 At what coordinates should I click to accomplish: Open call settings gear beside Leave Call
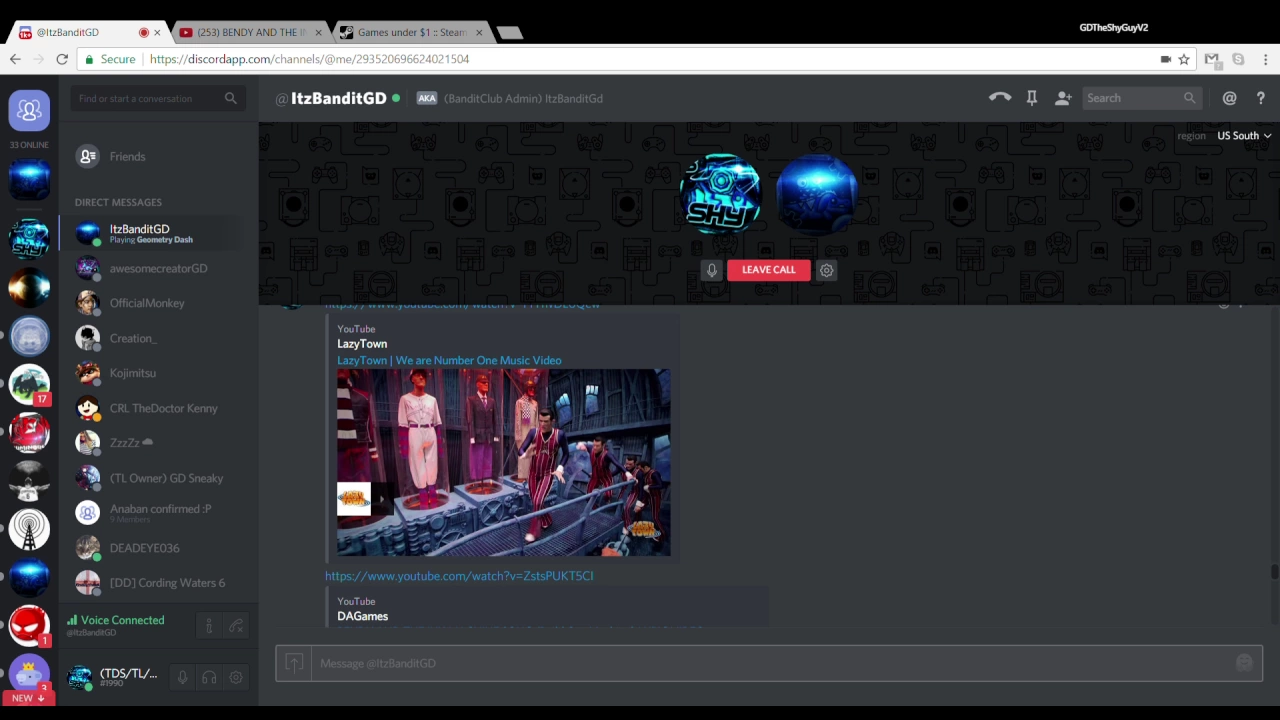click(826, 270)
